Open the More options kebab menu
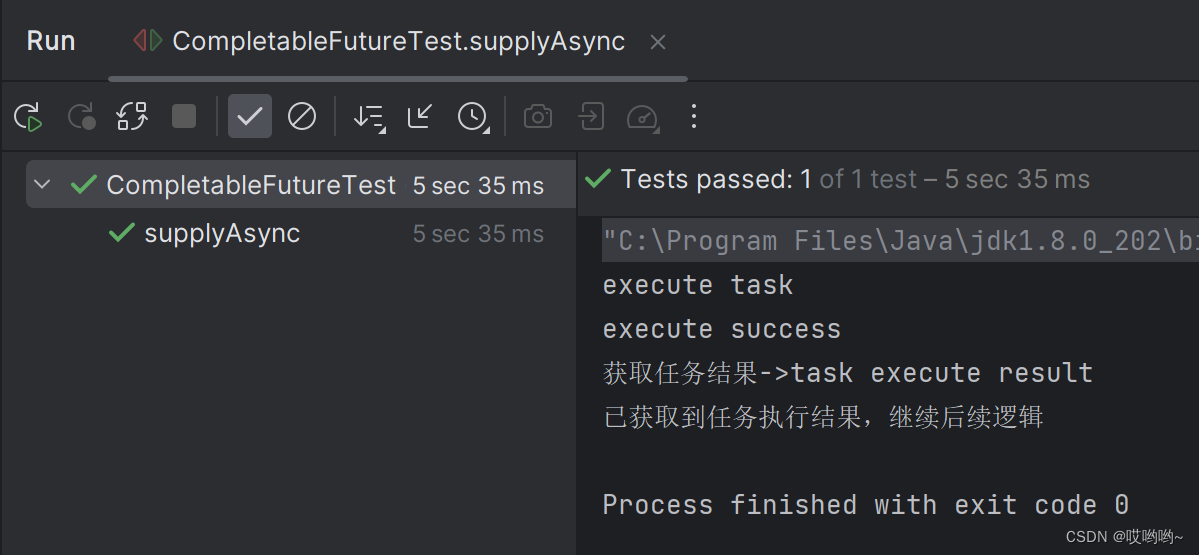The width and height of the screenshot is (1199, 555). [694, 117]
